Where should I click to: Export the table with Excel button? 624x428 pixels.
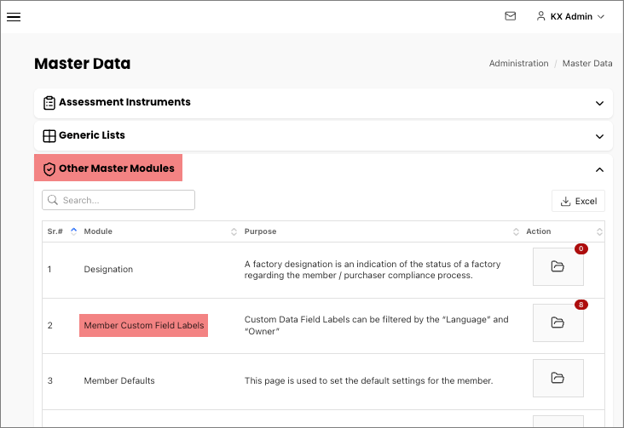pyautogui.click(x=578, y=201)
